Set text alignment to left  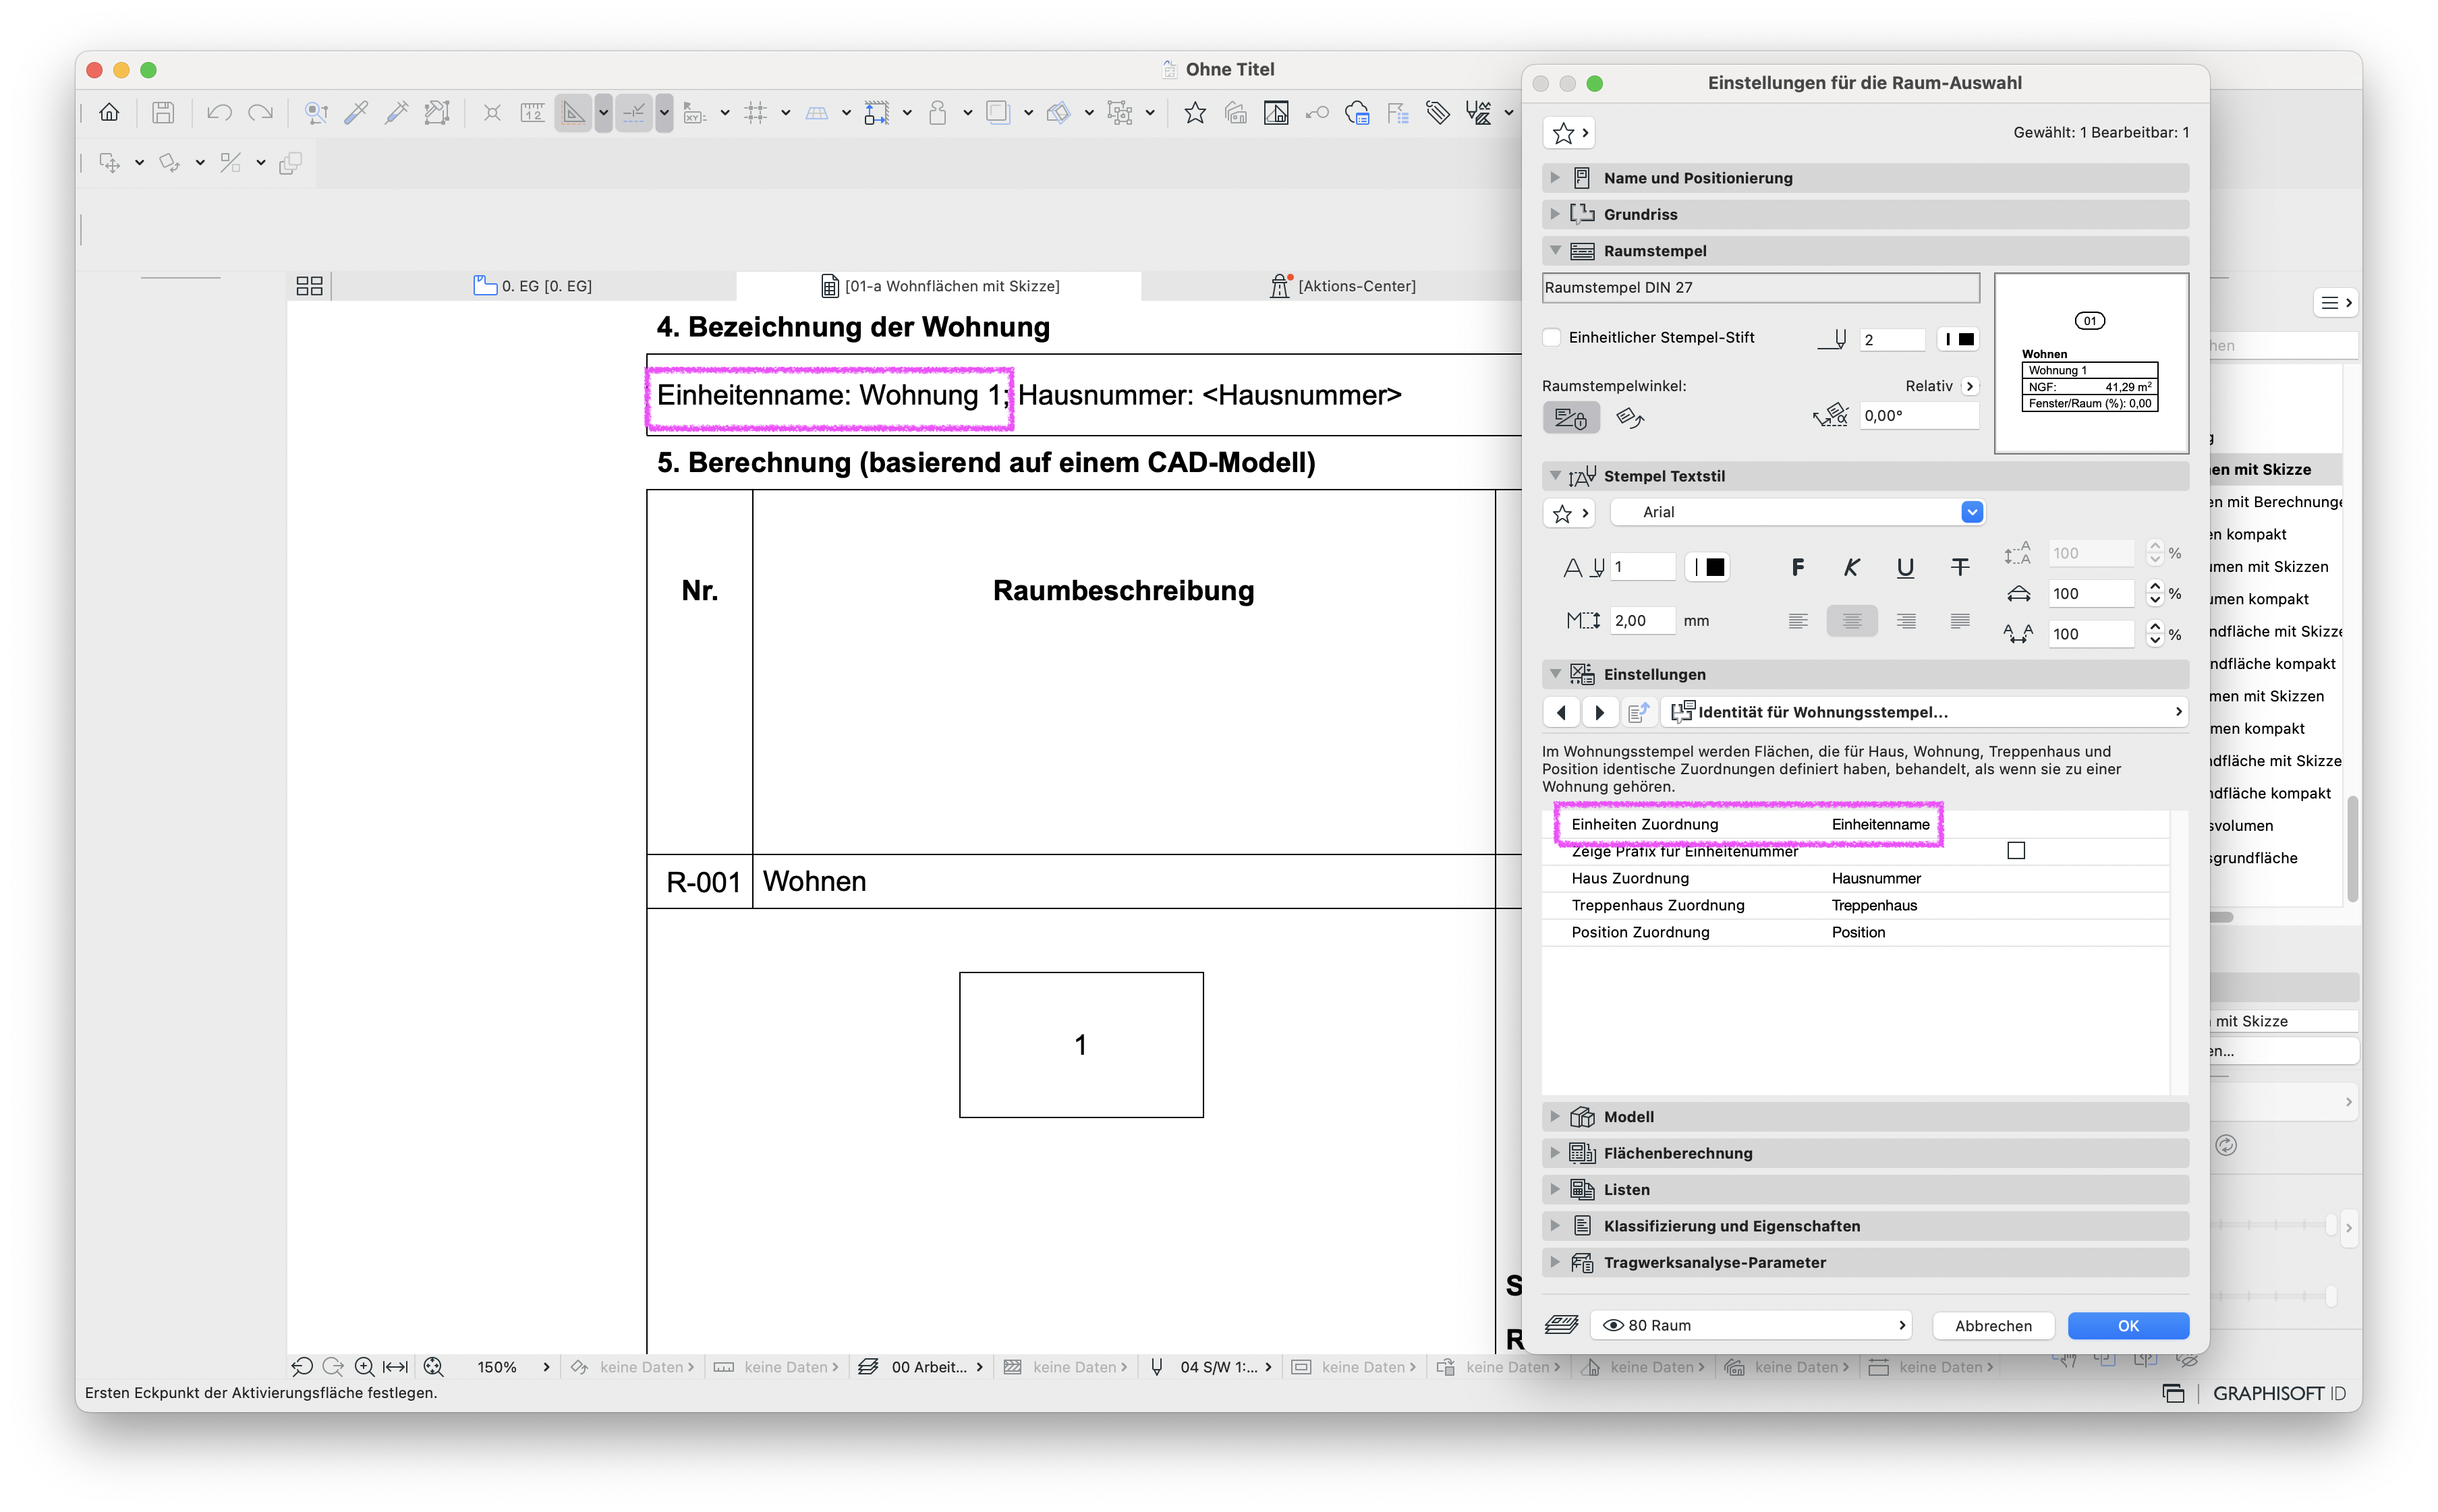click(1798, 621)
